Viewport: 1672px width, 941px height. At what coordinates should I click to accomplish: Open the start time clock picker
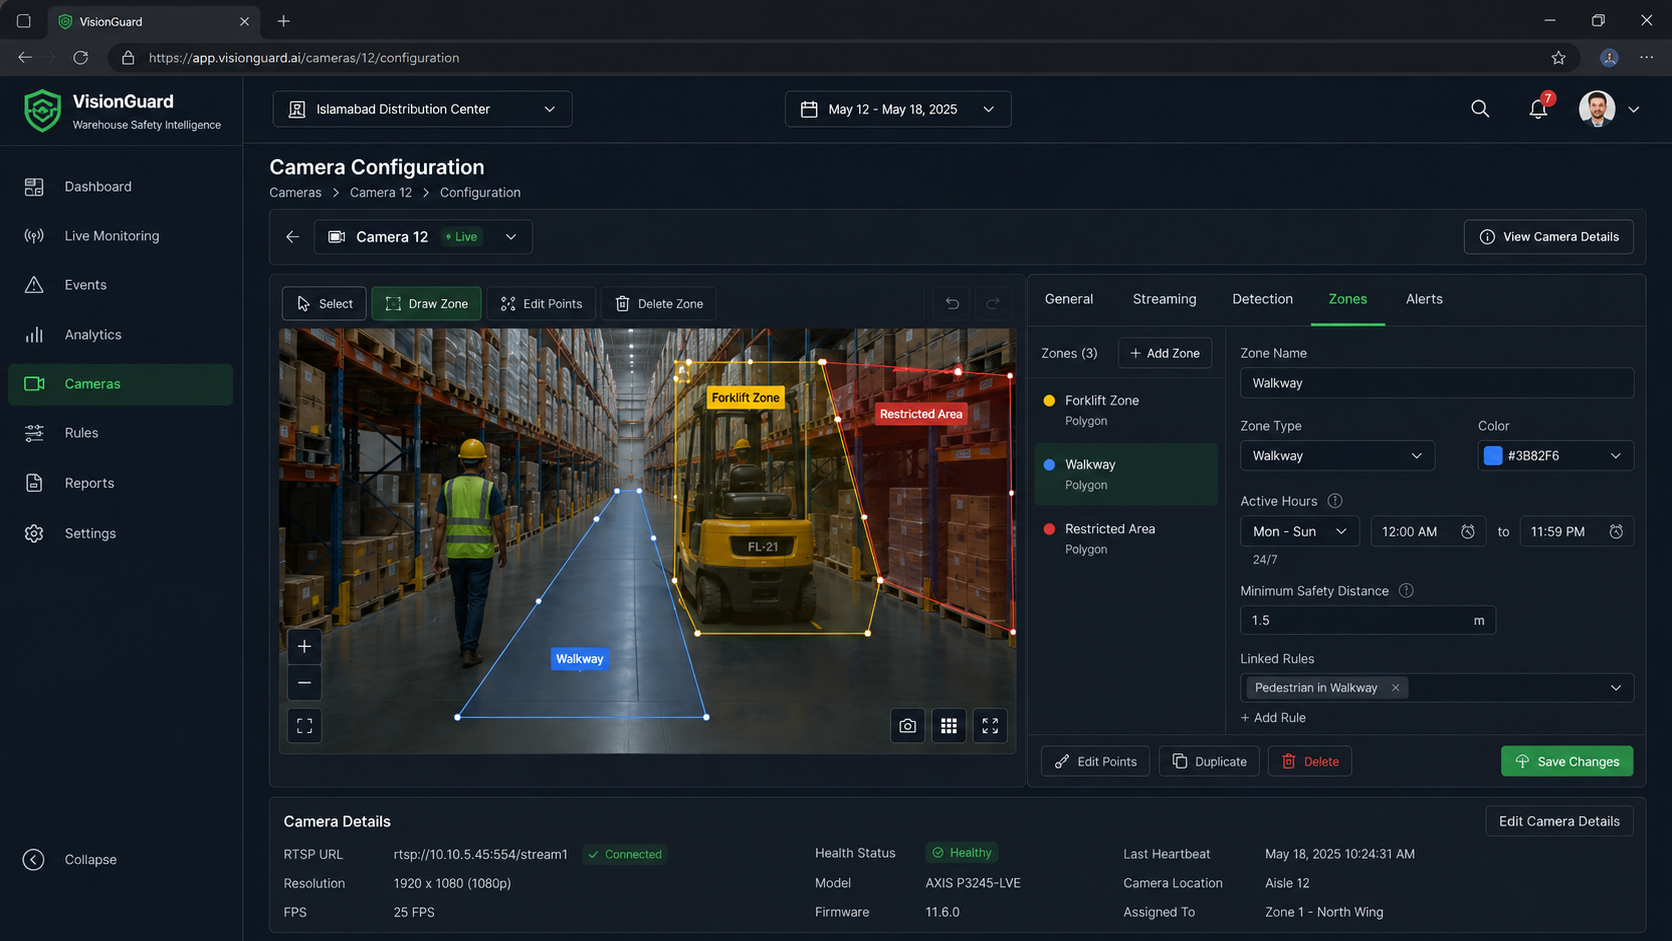[1468, 532]
